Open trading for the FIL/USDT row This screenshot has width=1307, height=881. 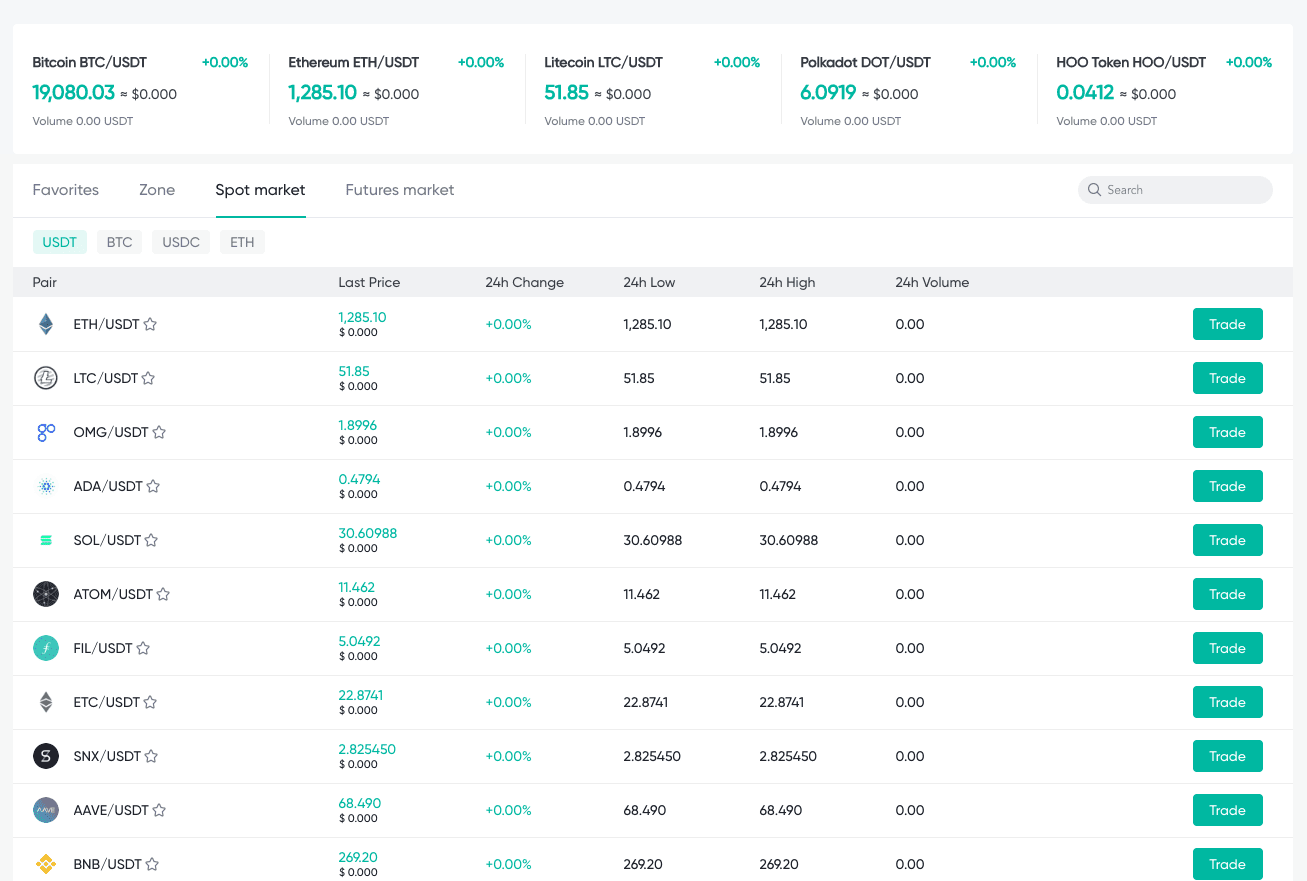[x=1227, y=648]
